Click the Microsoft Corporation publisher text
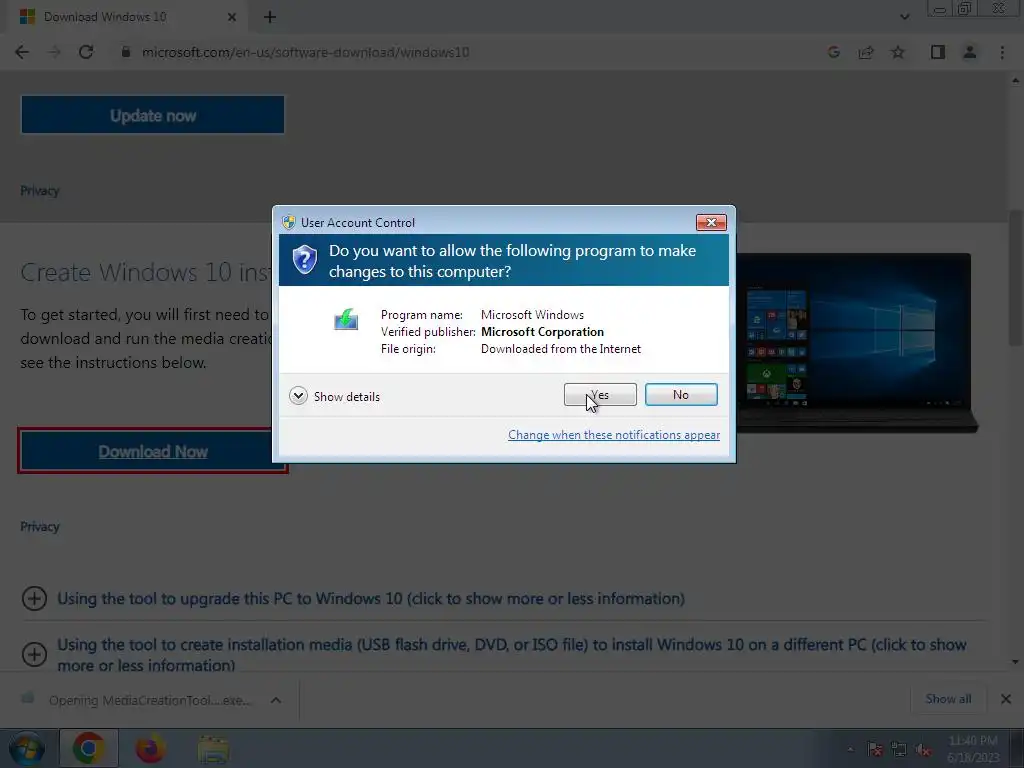The image size is (1024, 768). tap(542, 332)
